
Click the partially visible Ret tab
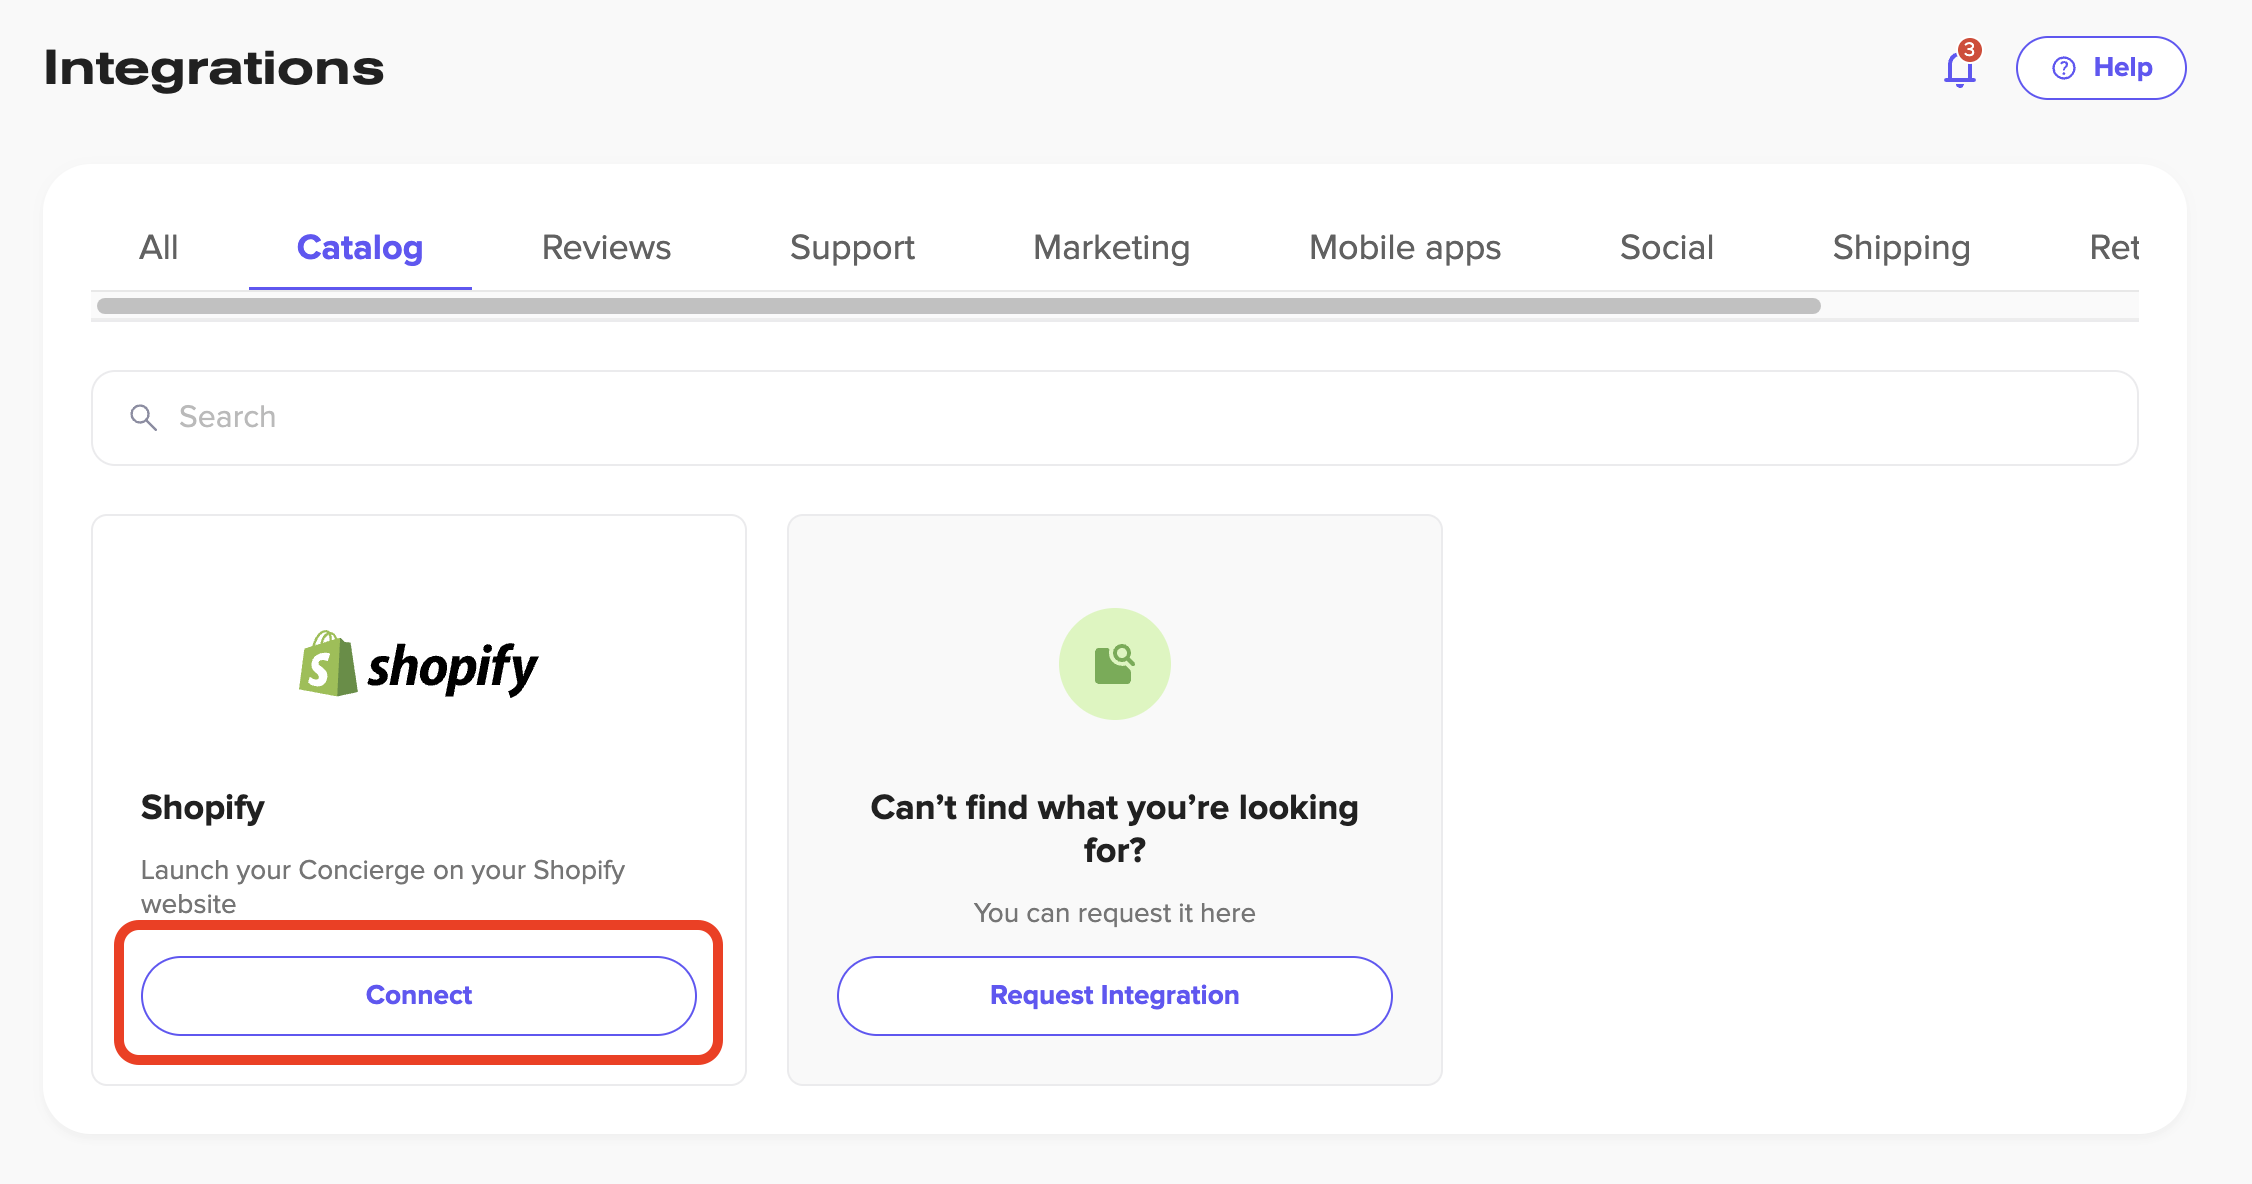click(2114, 247)
